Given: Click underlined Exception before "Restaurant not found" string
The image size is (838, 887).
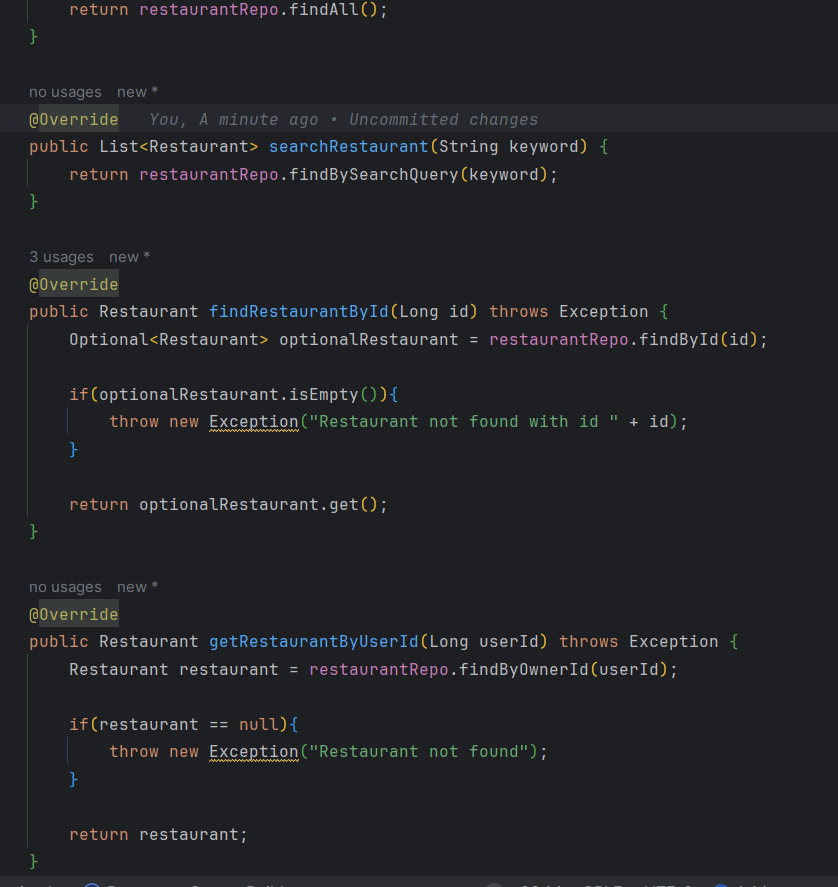Looking at the screenshot, I should (x=253, y=752).
